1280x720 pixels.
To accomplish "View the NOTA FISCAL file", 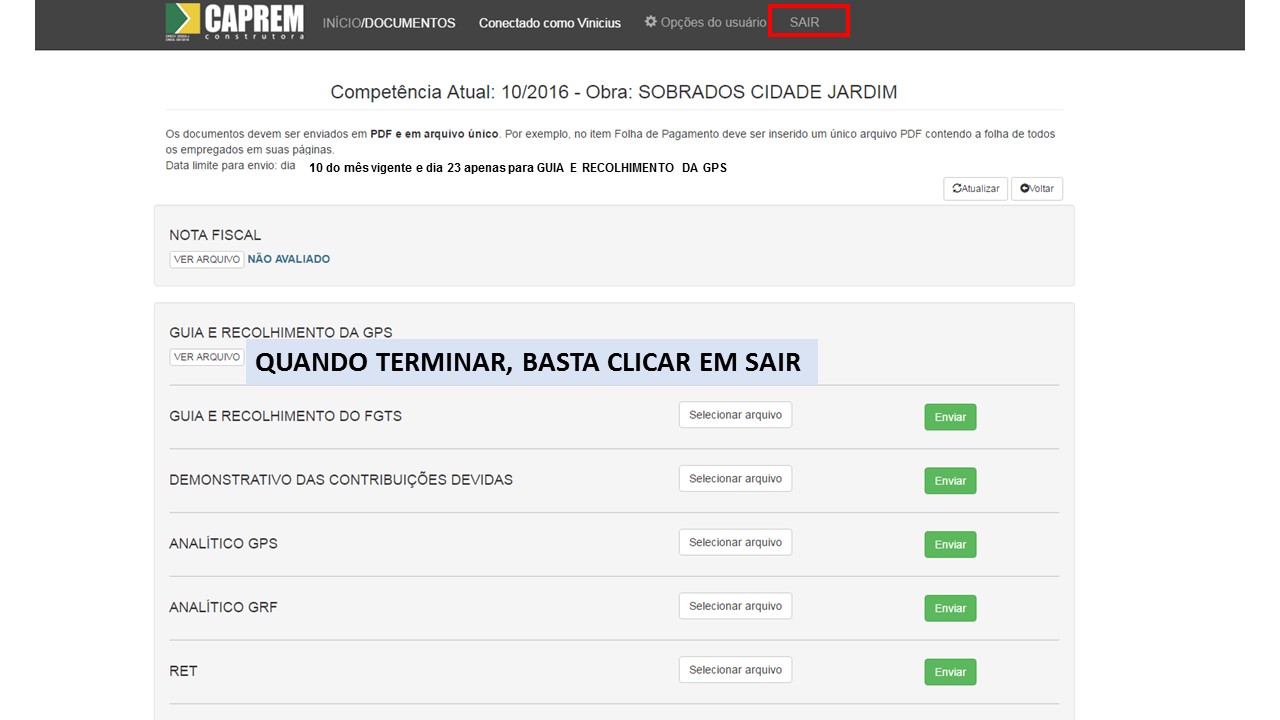I will pos(207,259).
